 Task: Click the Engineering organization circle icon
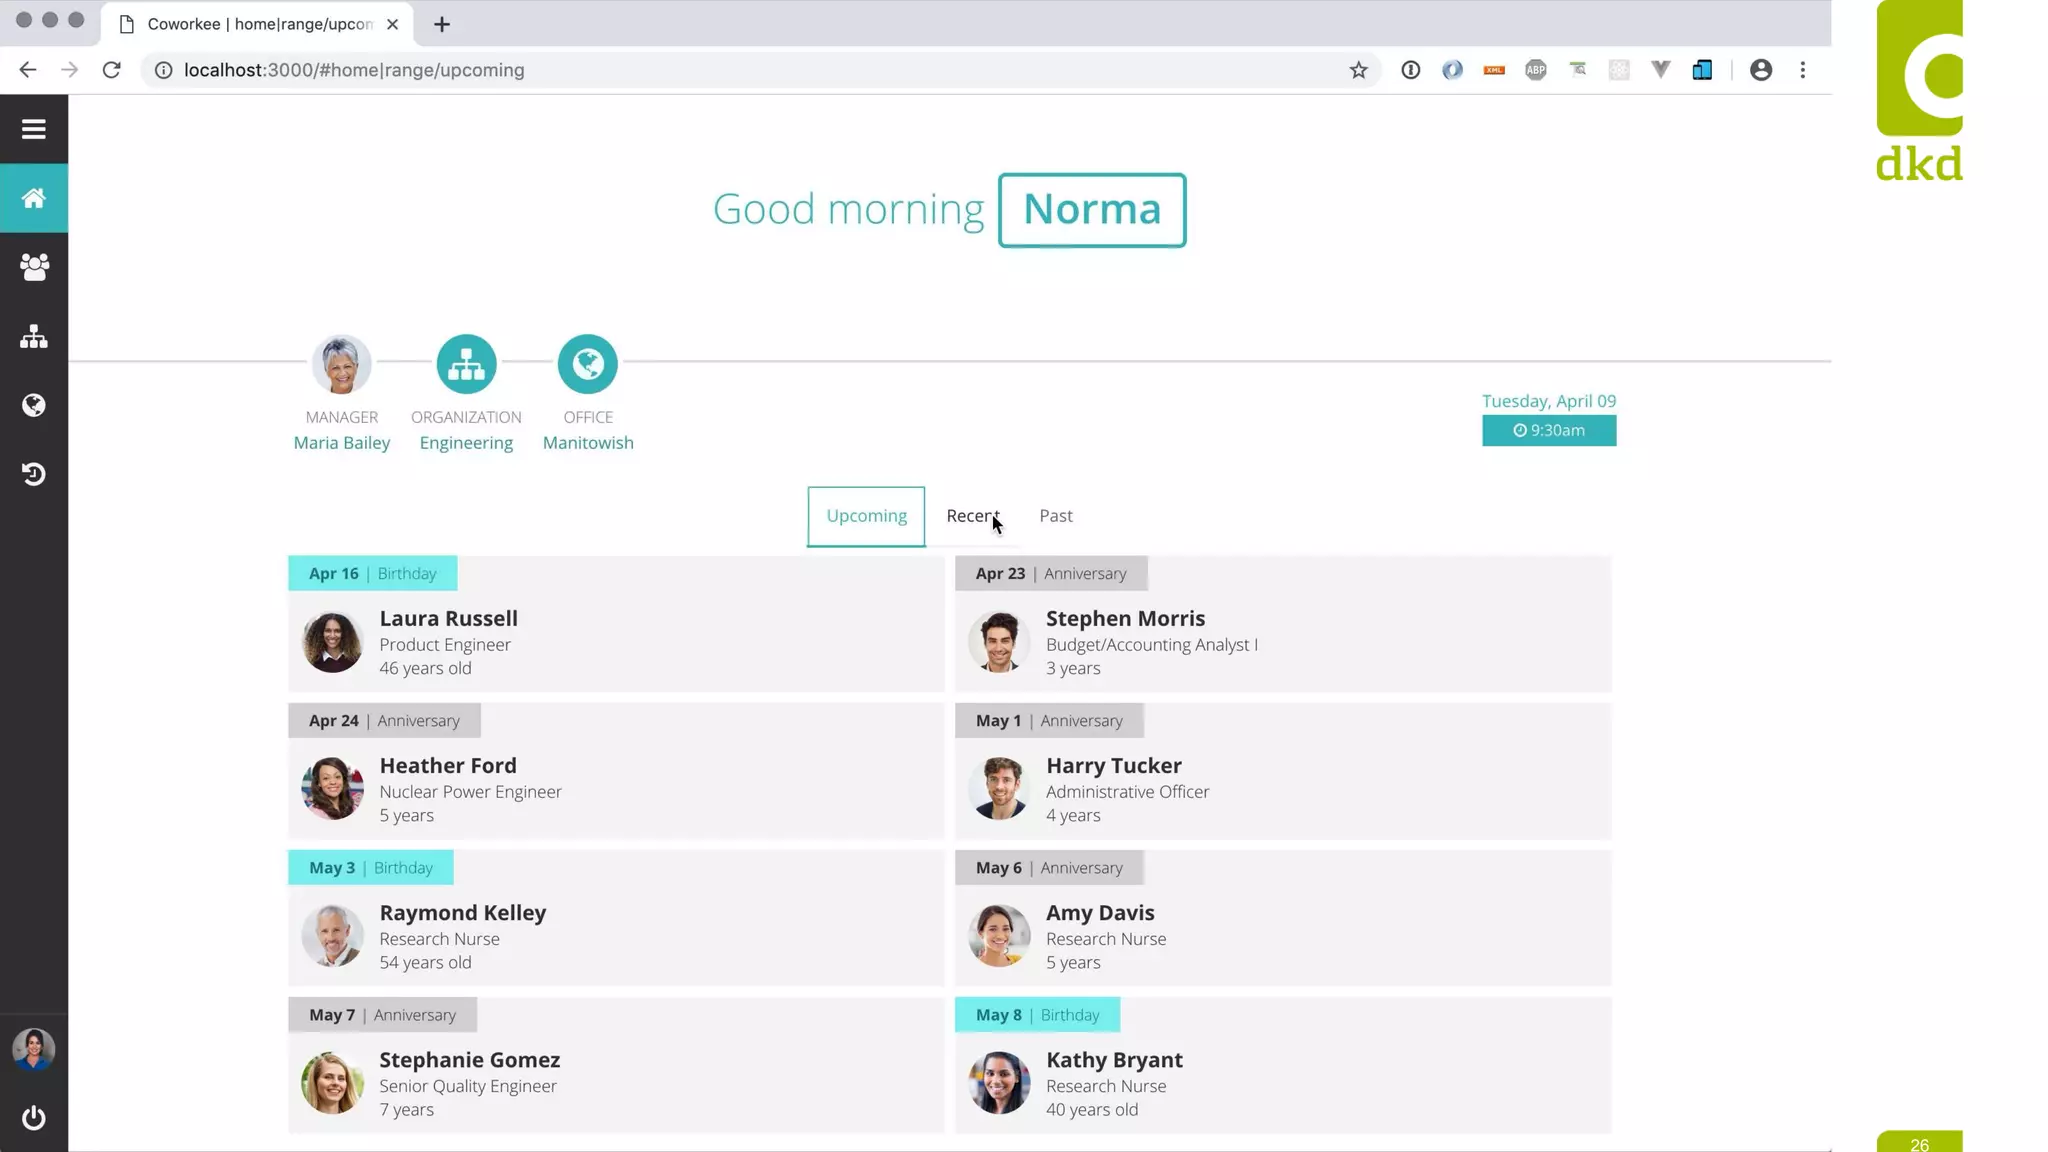coord(466,364)
